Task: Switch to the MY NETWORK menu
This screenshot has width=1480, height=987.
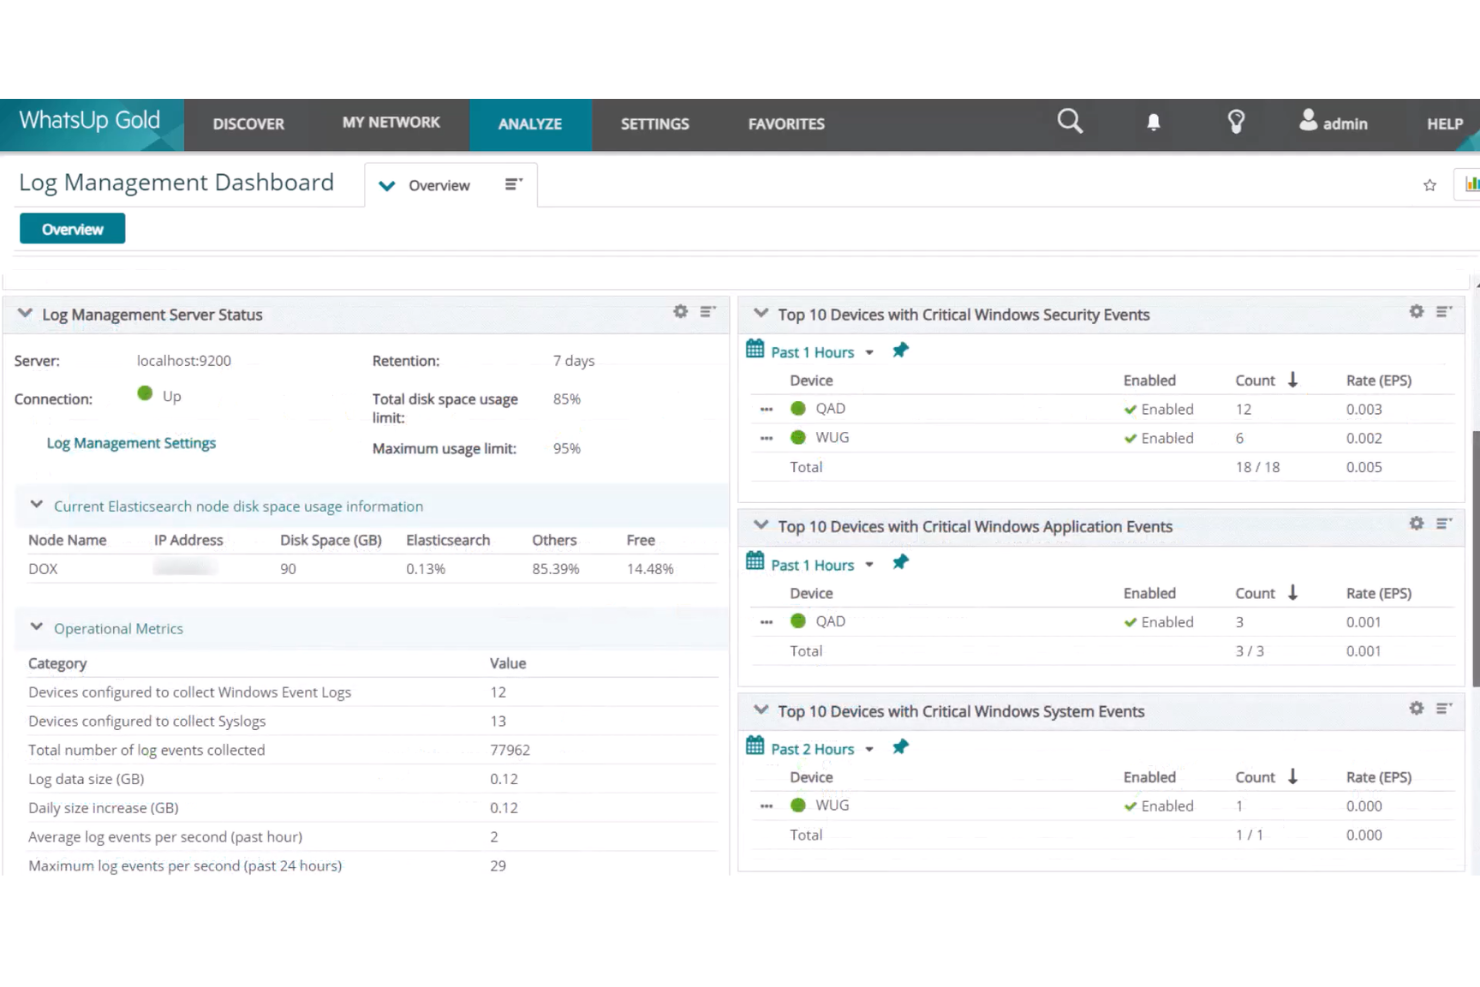Action: point(390,122)
